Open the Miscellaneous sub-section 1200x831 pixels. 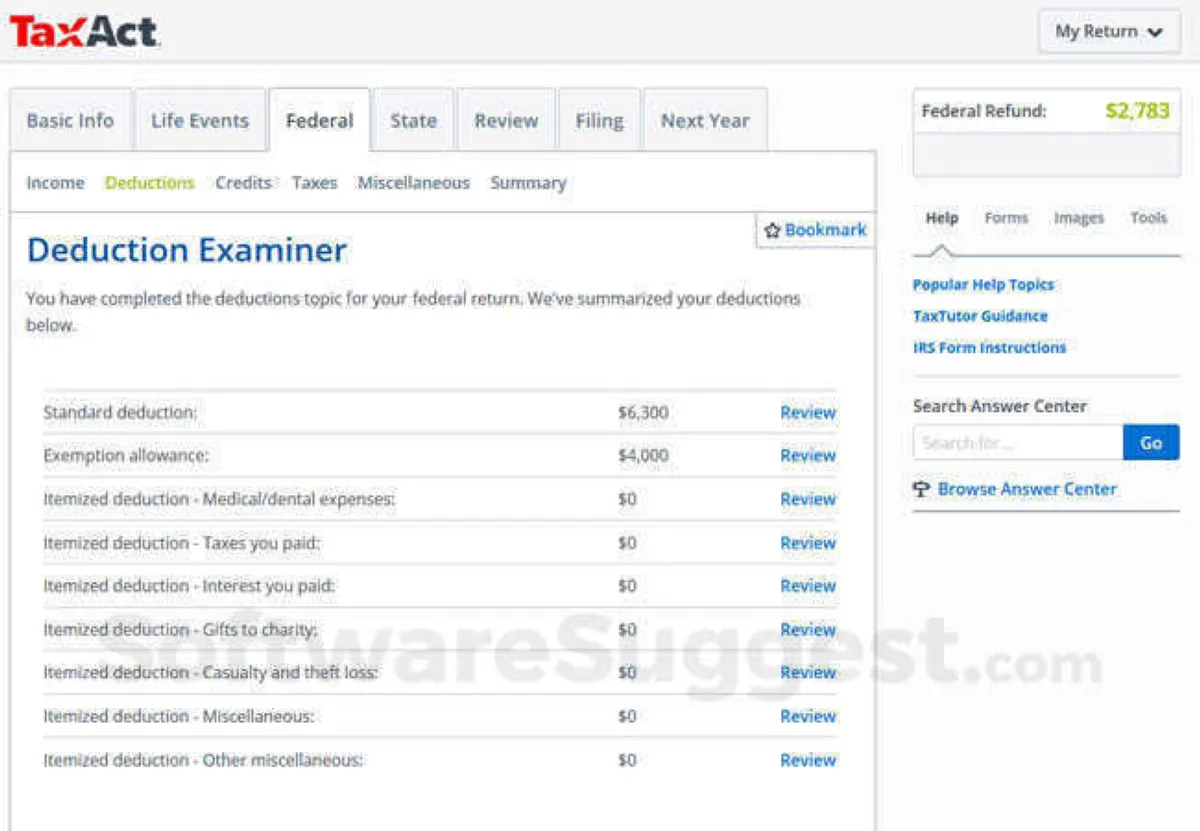coord(414,183)
